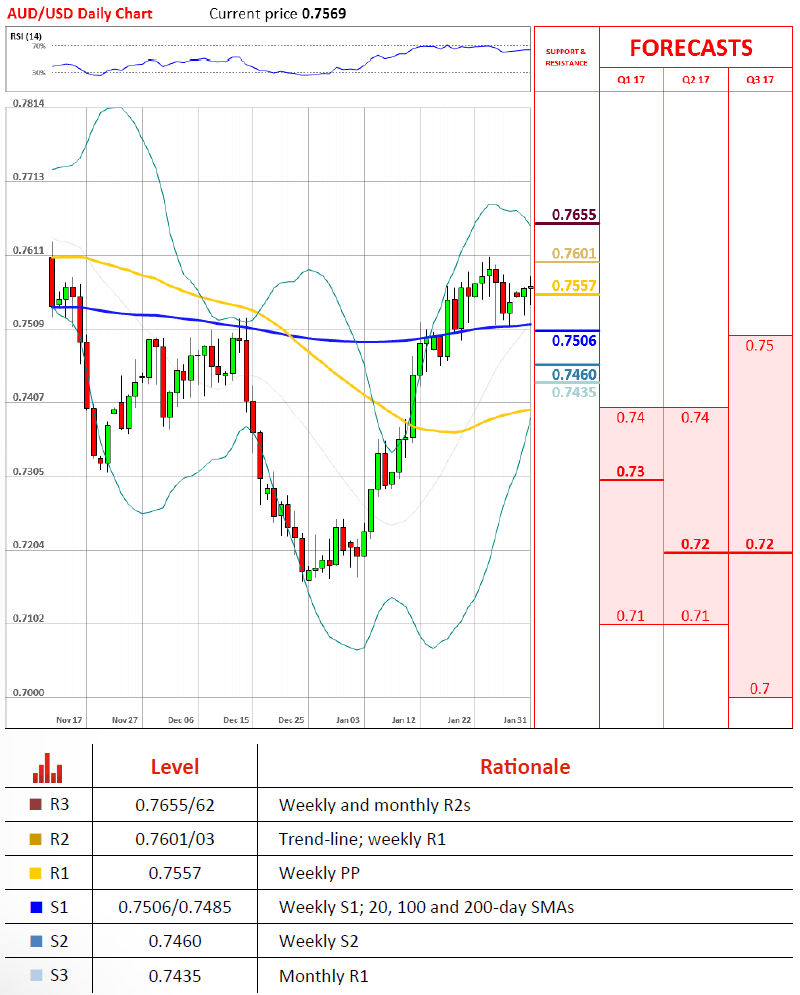Click the Nov 17 date axis label
The image size is (800, 995).
pos(69,720)
